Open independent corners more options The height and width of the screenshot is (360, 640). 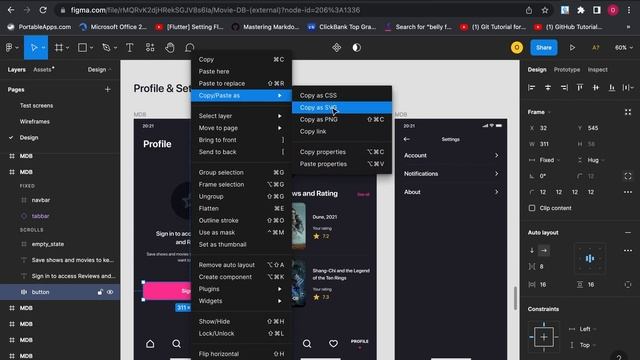tap(628, 192)
